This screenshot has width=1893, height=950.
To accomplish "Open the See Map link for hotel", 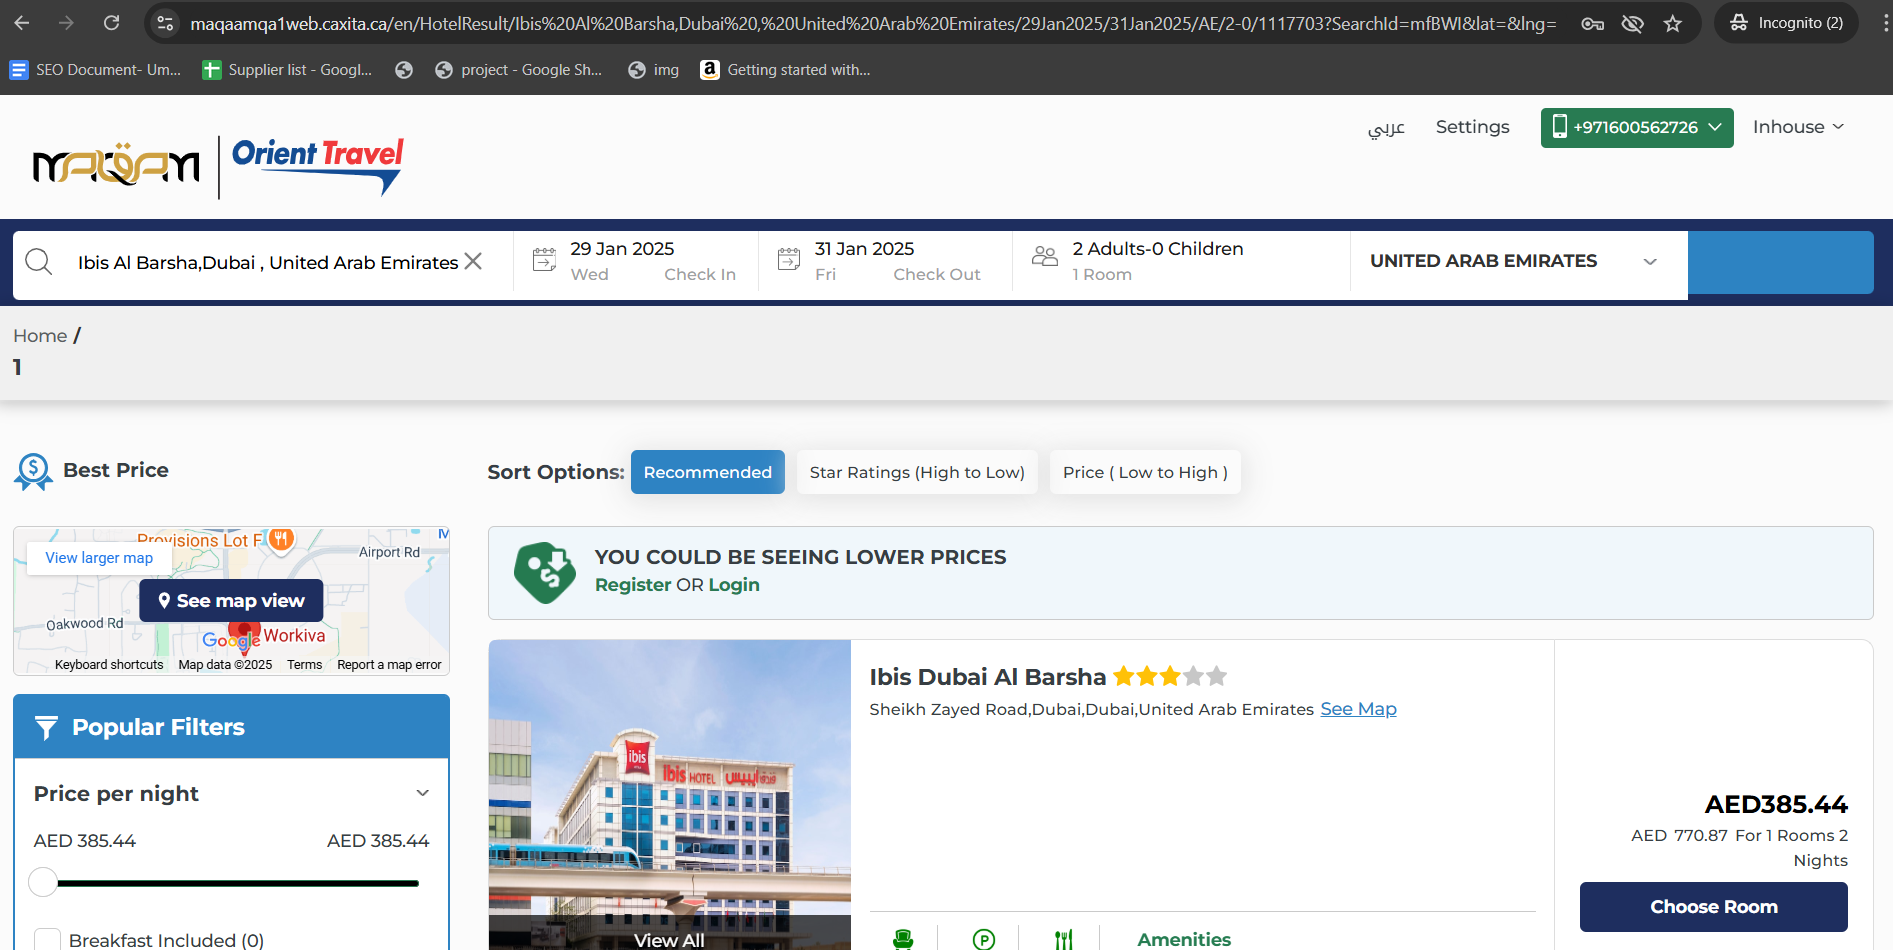I will 1358,709.
